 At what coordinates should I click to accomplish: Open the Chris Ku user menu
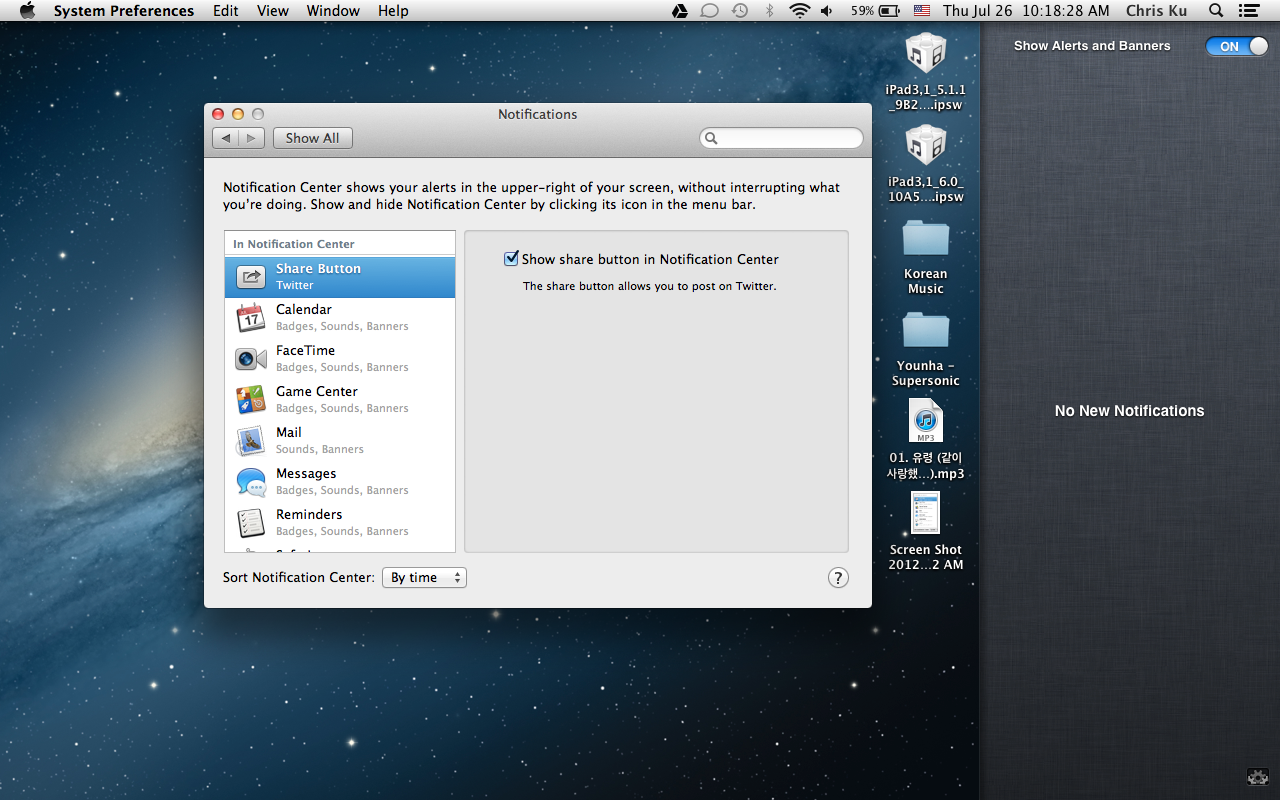click(1157, 11)
